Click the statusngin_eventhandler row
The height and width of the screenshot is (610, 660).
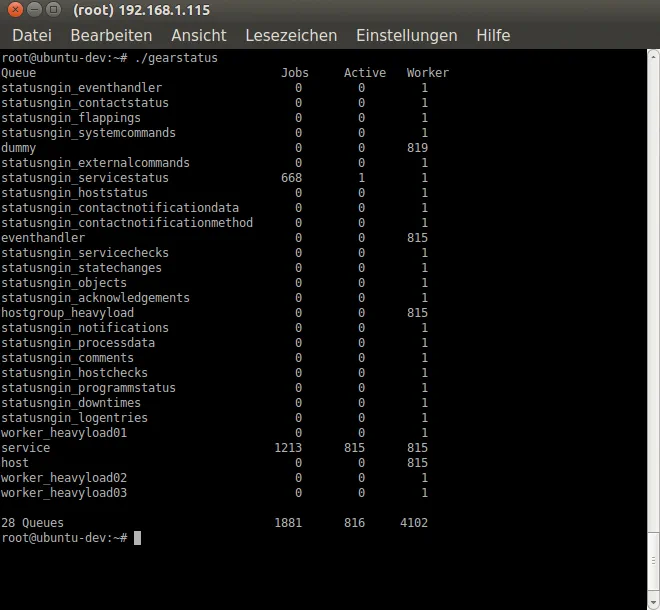click(215, 88)
